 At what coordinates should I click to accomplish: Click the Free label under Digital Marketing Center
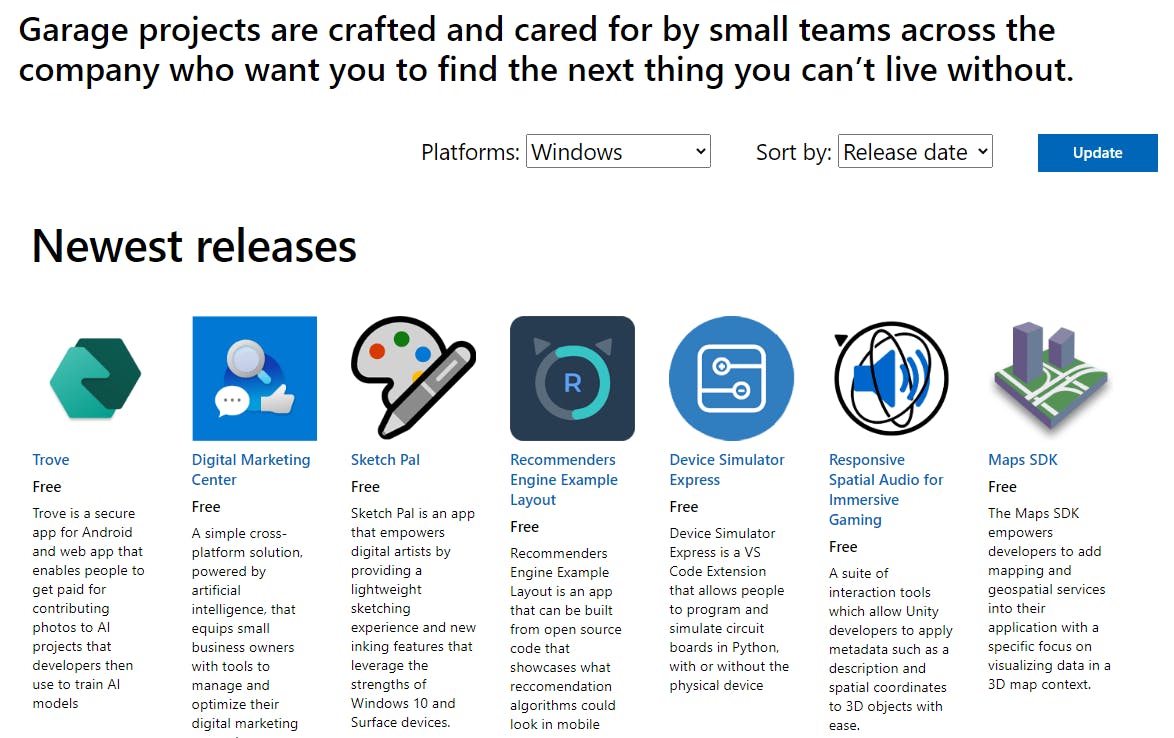pyautogui.click(x=206, y=507)
